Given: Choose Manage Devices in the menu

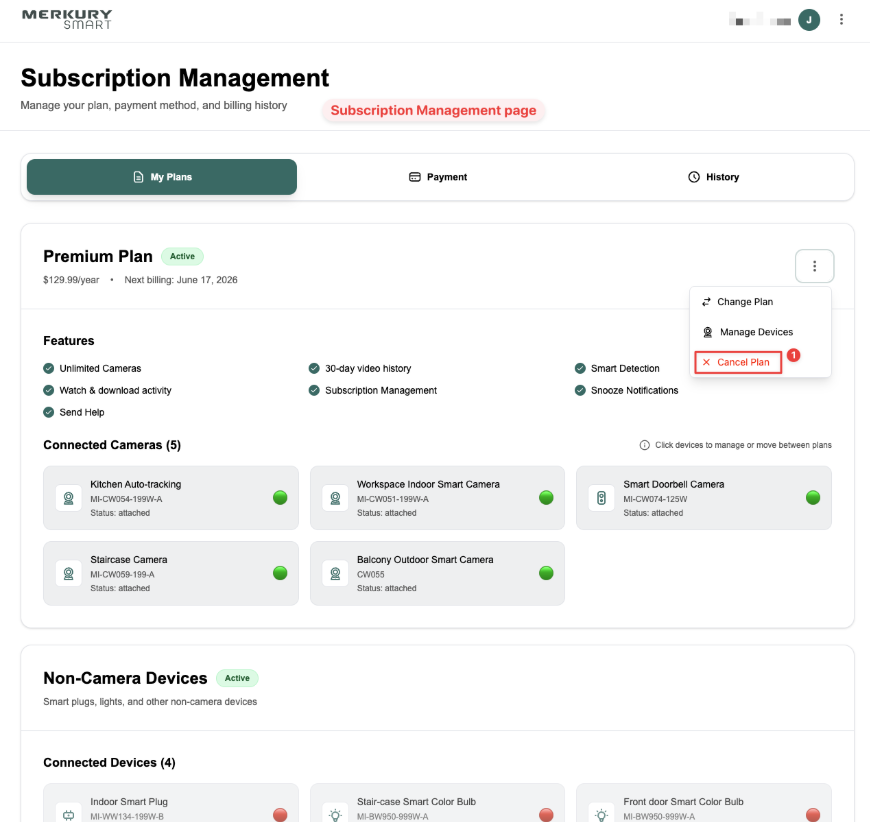Looking at the screenshot, I should pyautogui.click(x=755, y=332).
